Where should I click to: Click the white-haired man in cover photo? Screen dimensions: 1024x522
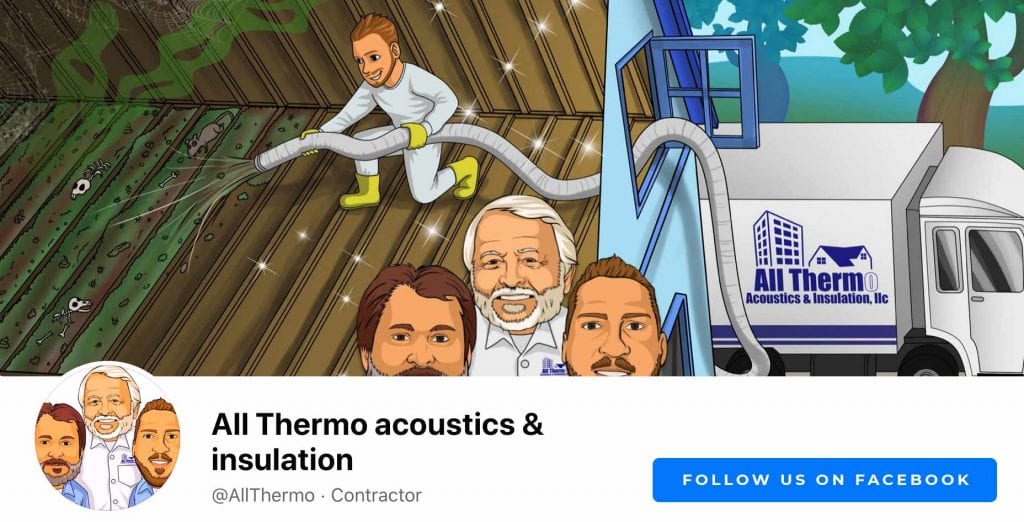520,286
